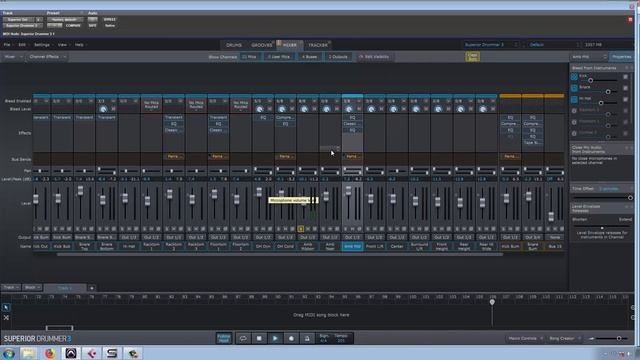The image size is (640, 360).
Task: Open the File menu
Action: tap(7, 44)
